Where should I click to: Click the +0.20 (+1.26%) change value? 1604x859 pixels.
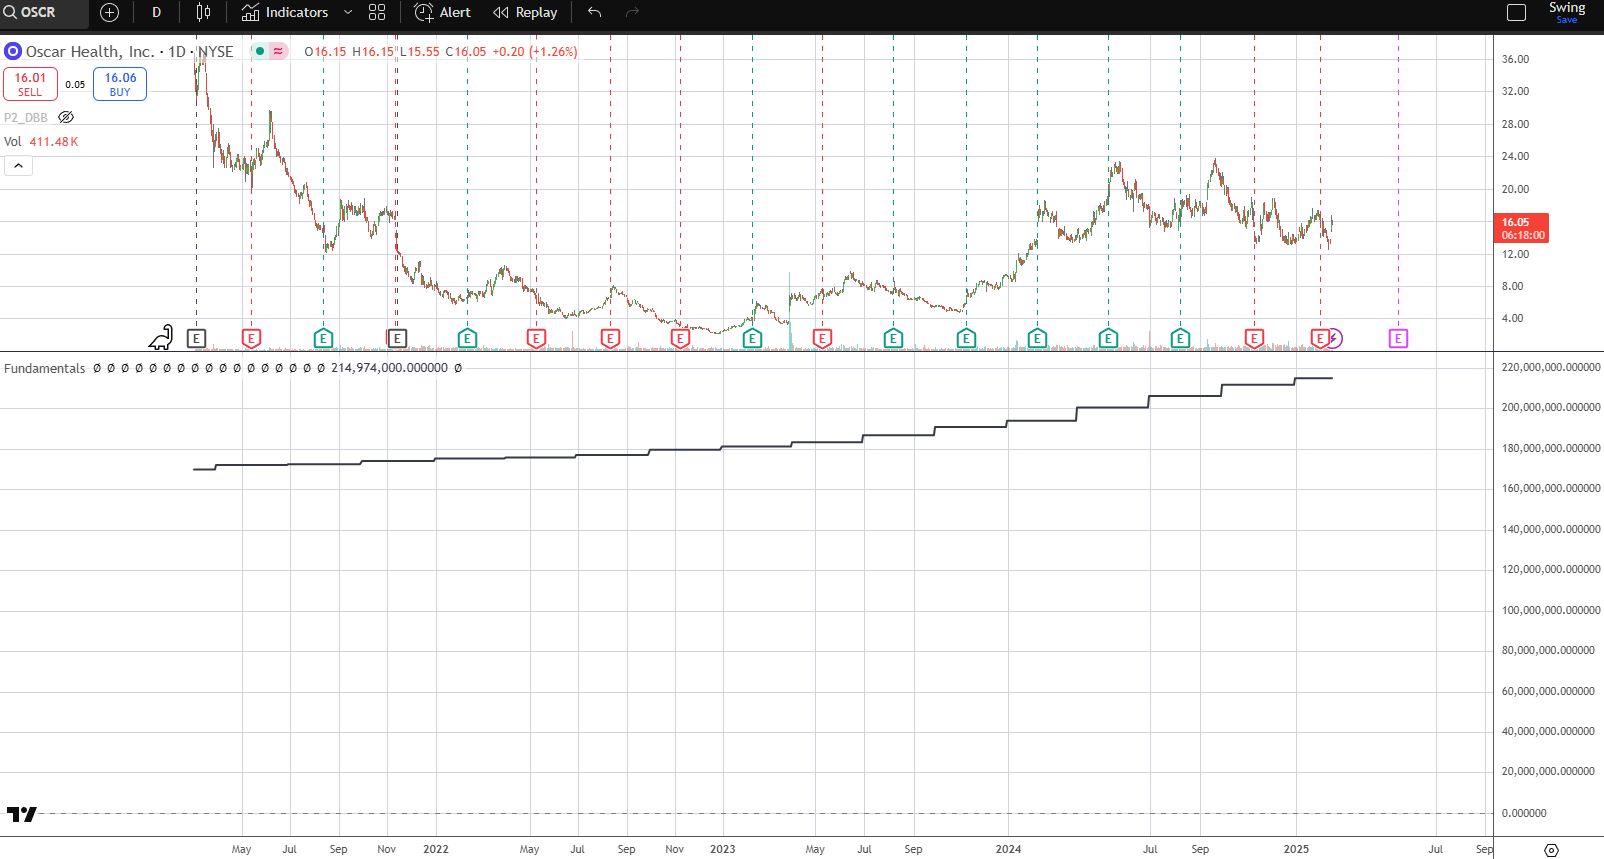coord(534,51)
